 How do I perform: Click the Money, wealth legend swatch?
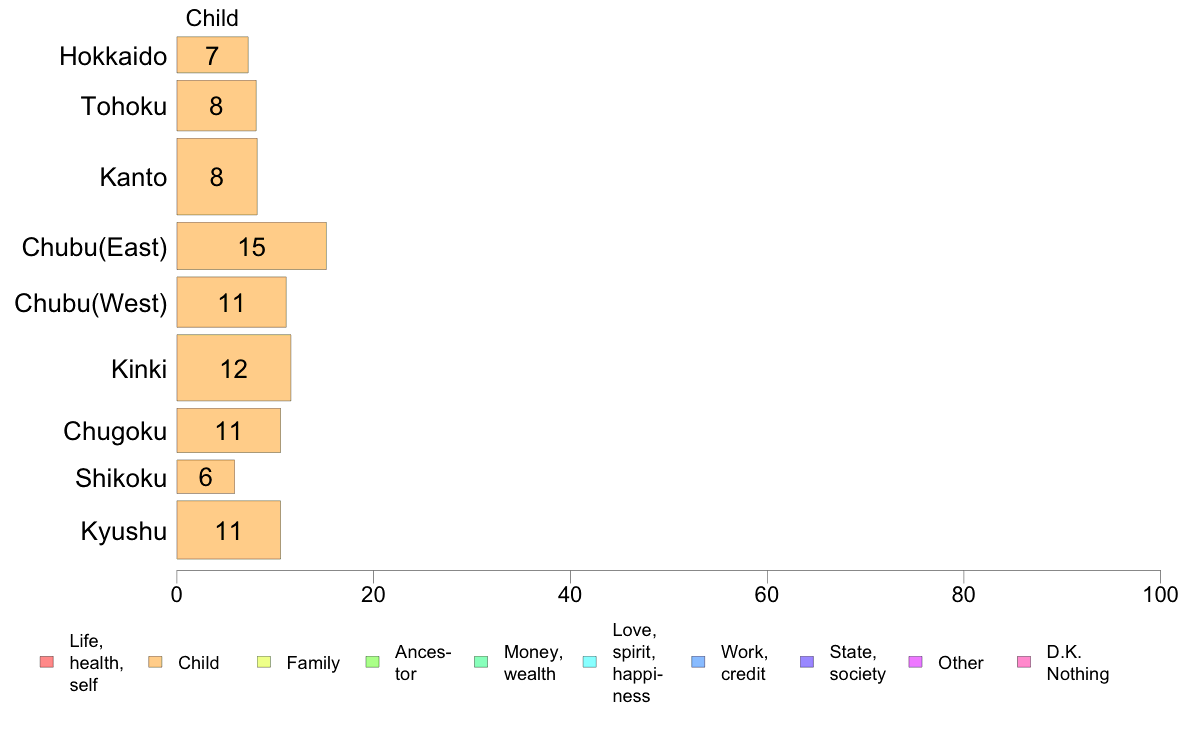[x=481, y=662]
